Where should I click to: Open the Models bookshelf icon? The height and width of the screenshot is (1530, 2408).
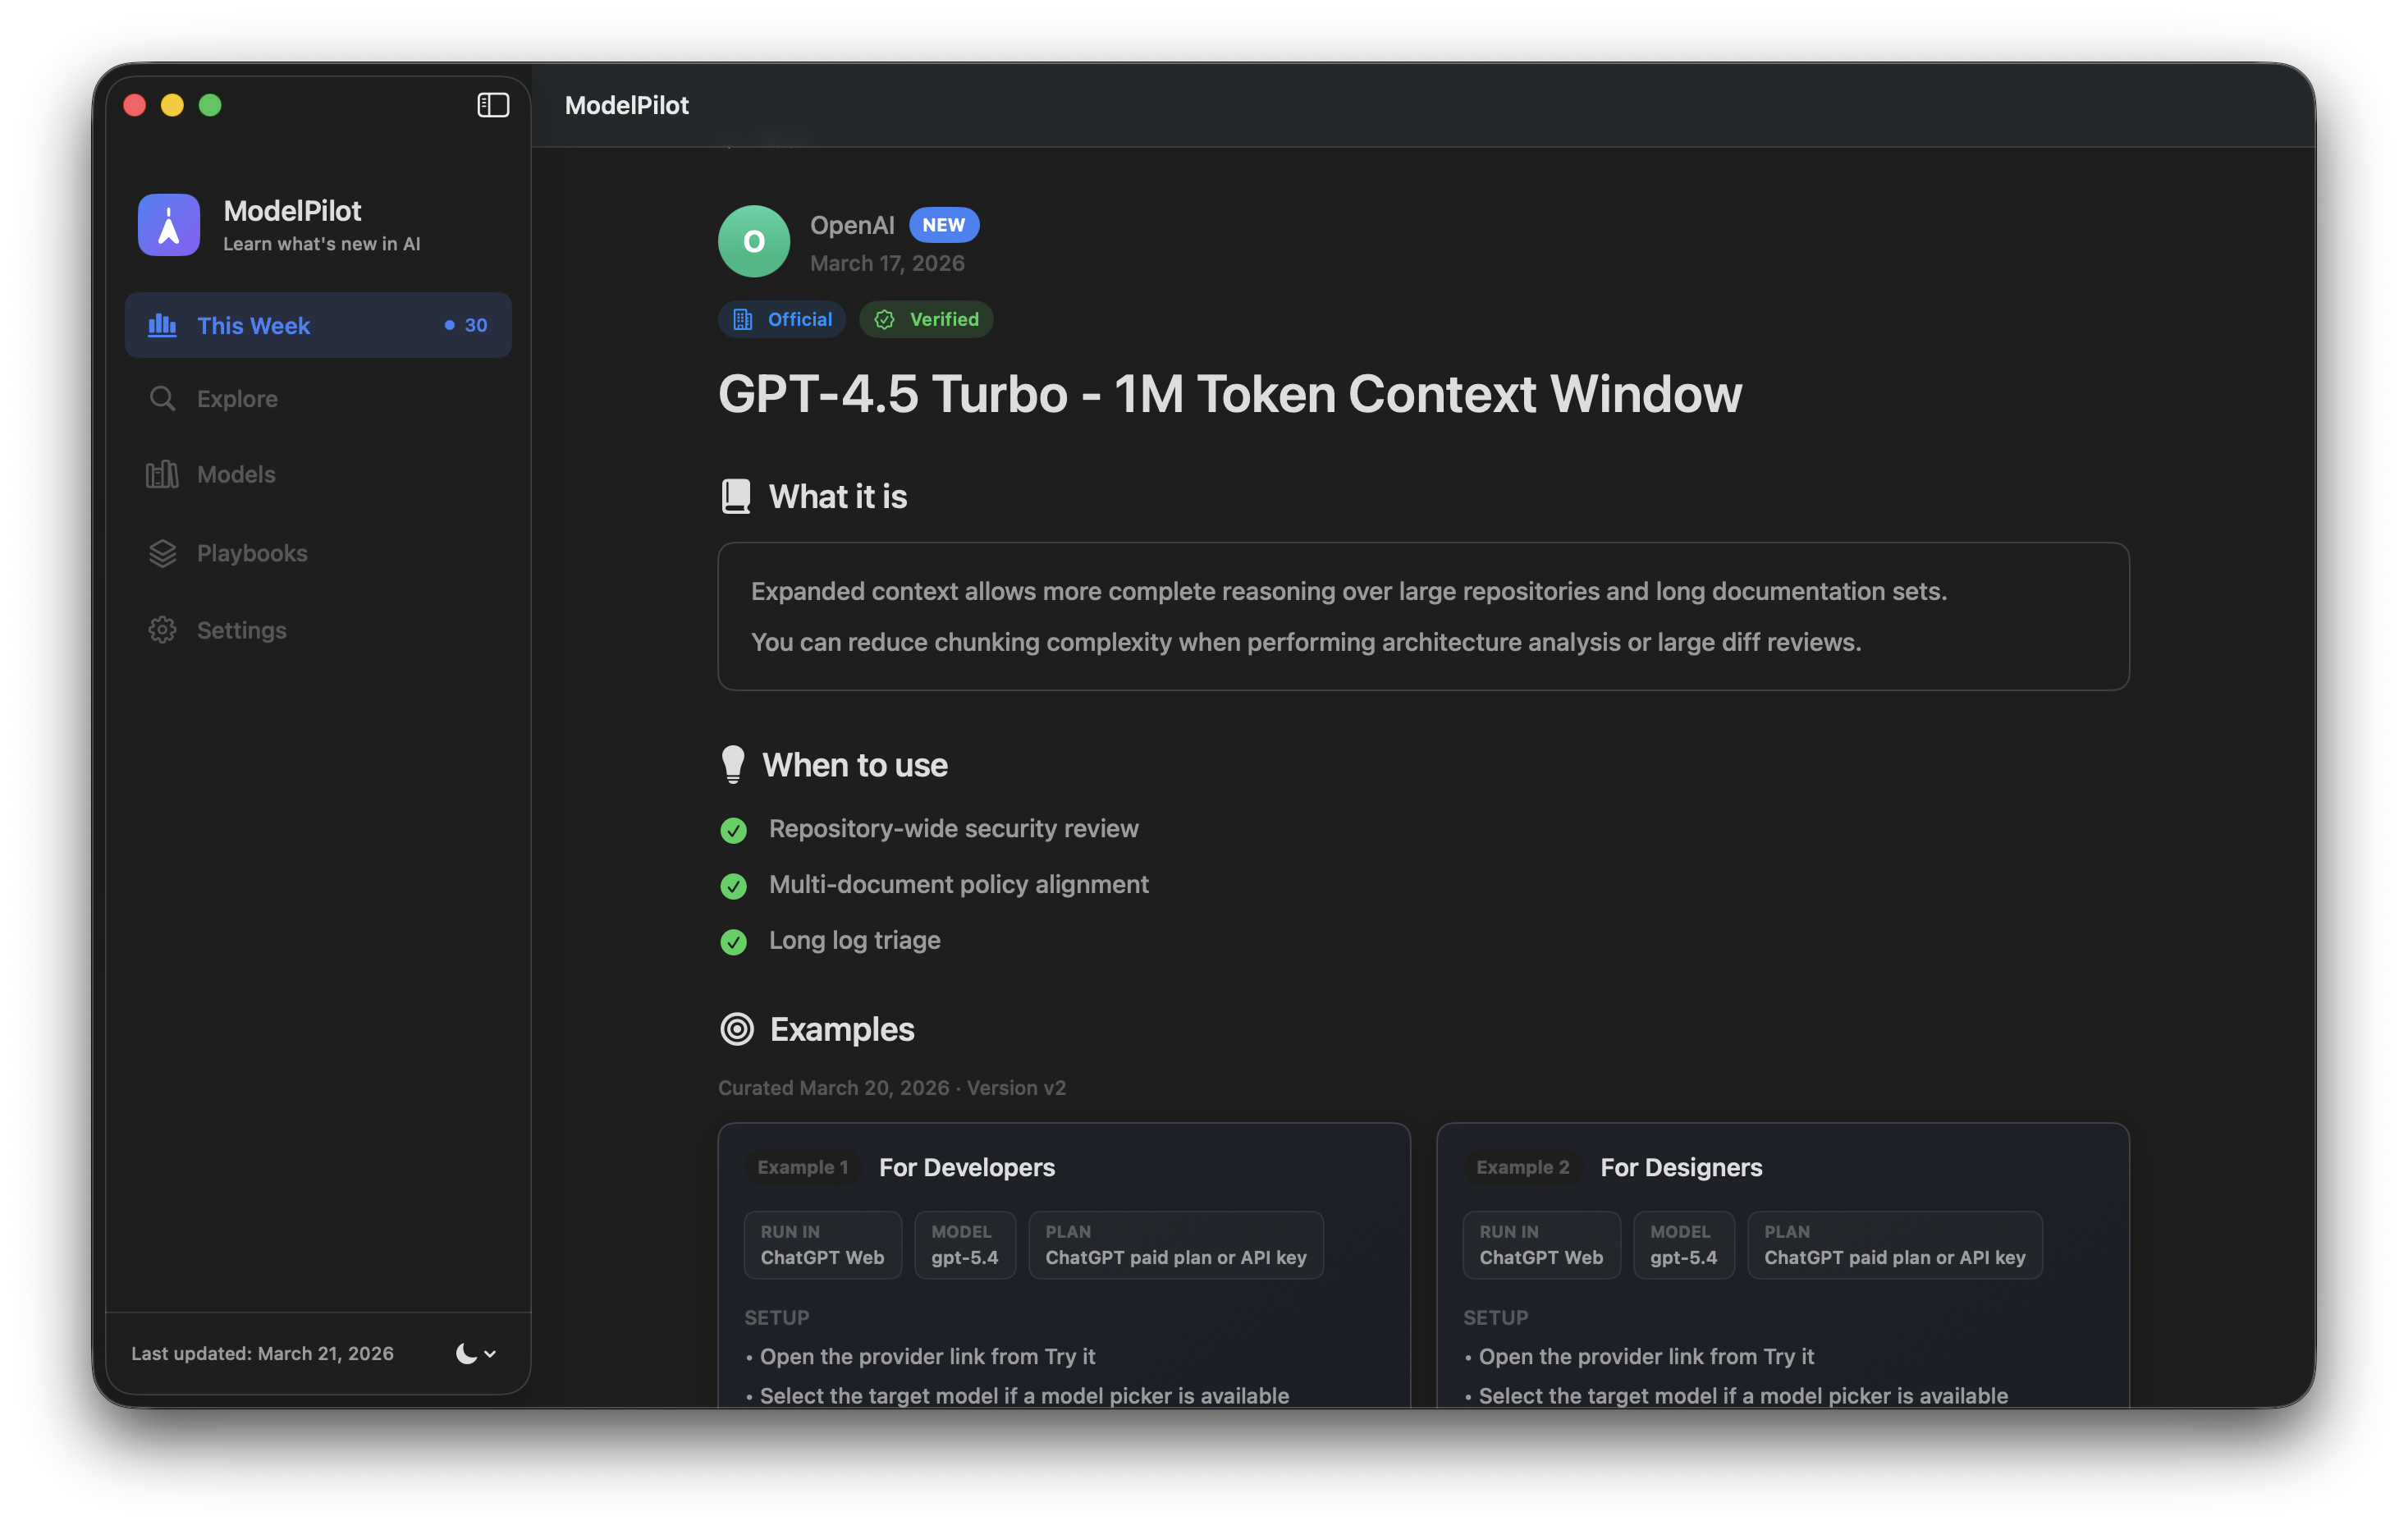tap(162, 474)
